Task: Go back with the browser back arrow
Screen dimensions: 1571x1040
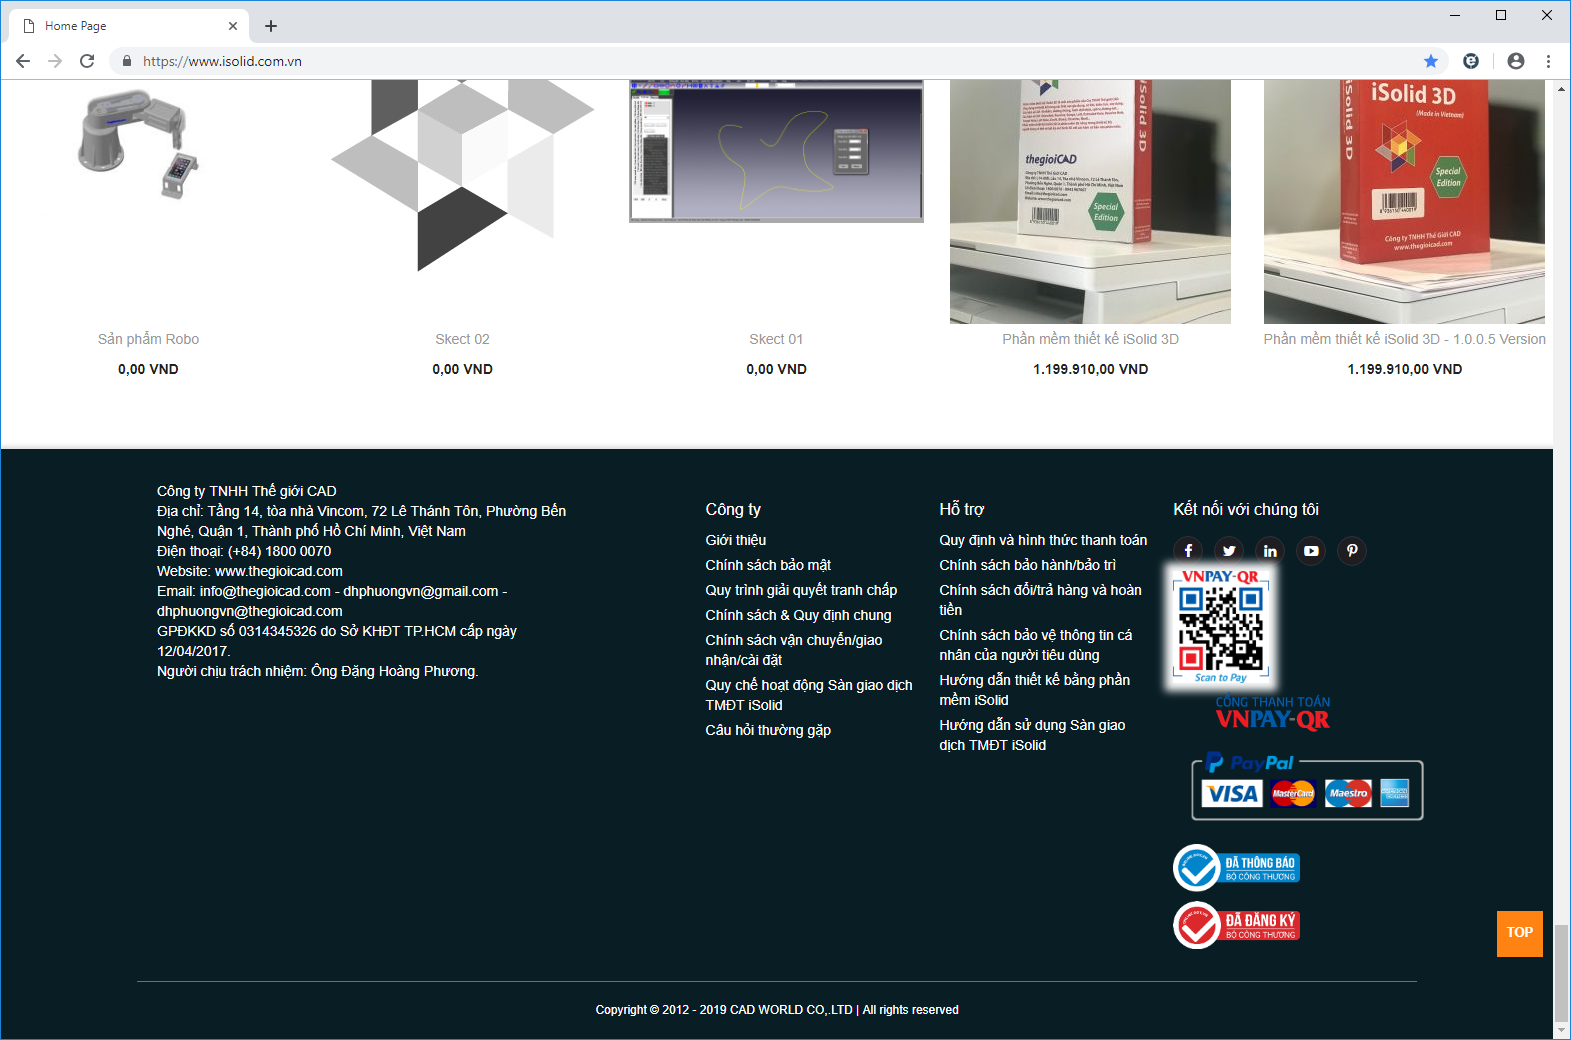Action: tap(23, 61)
